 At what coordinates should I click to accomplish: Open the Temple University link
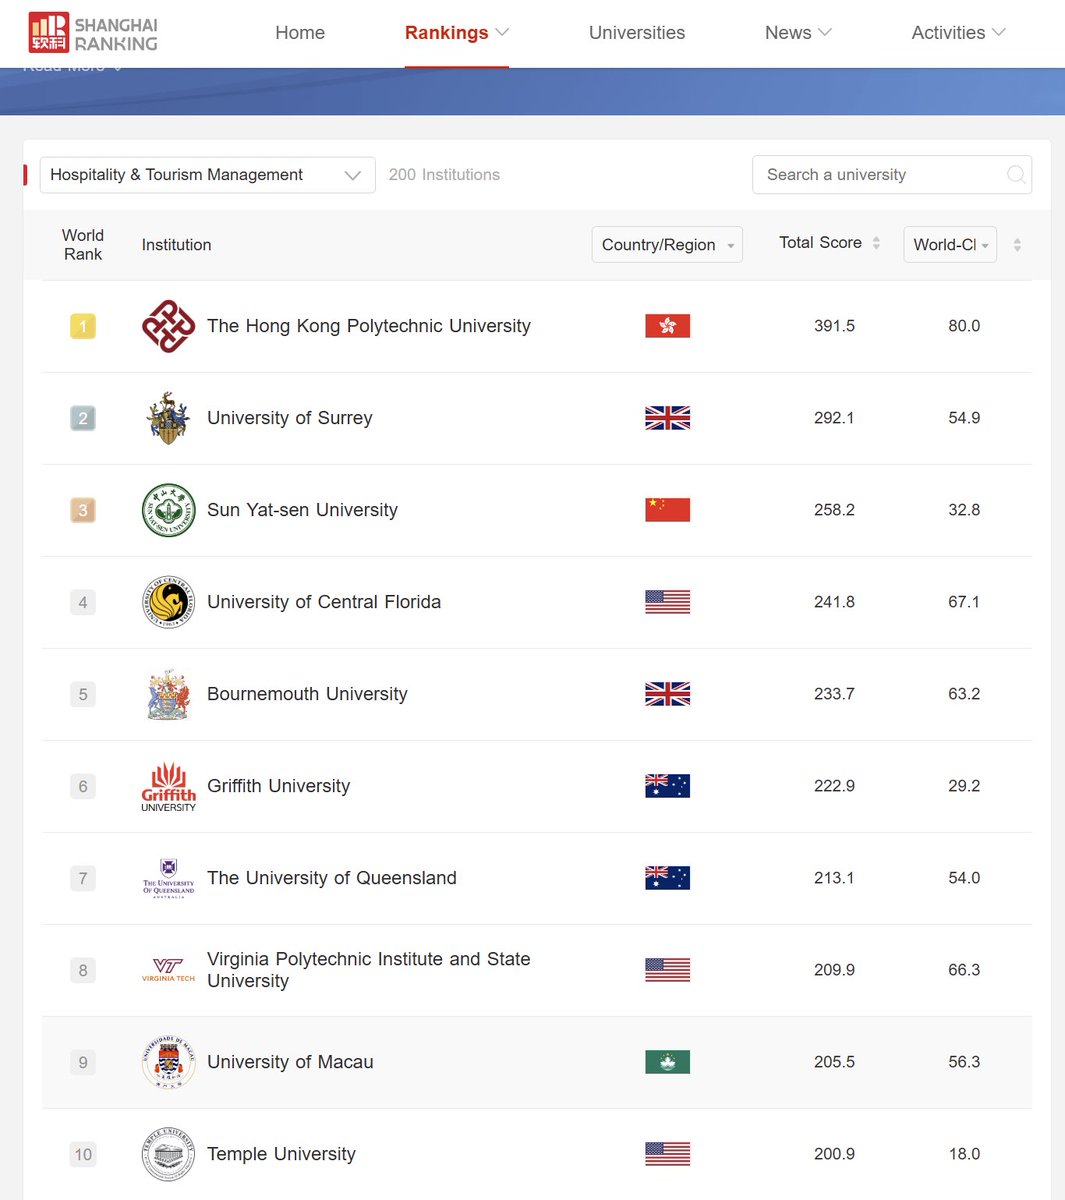pos(281,1154)
